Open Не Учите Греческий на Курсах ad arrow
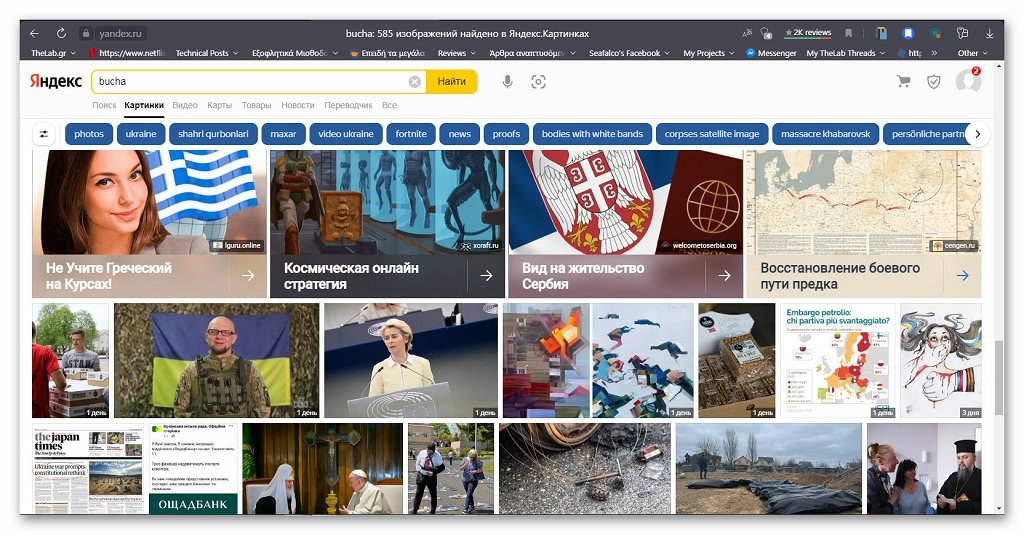The width and height of the screenshot is (1024, 535). pyautogui.click(x=248, y=276)
